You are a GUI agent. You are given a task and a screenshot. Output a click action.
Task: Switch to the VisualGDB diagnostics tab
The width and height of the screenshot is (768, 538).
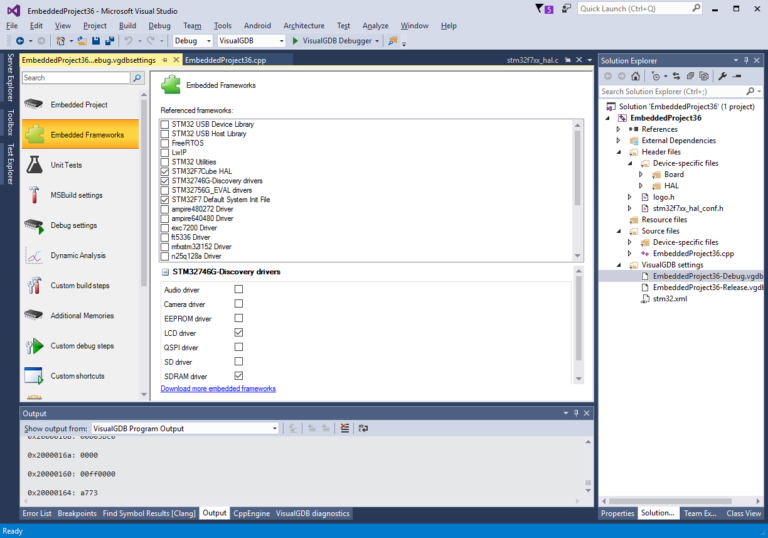tap(312, 514)
